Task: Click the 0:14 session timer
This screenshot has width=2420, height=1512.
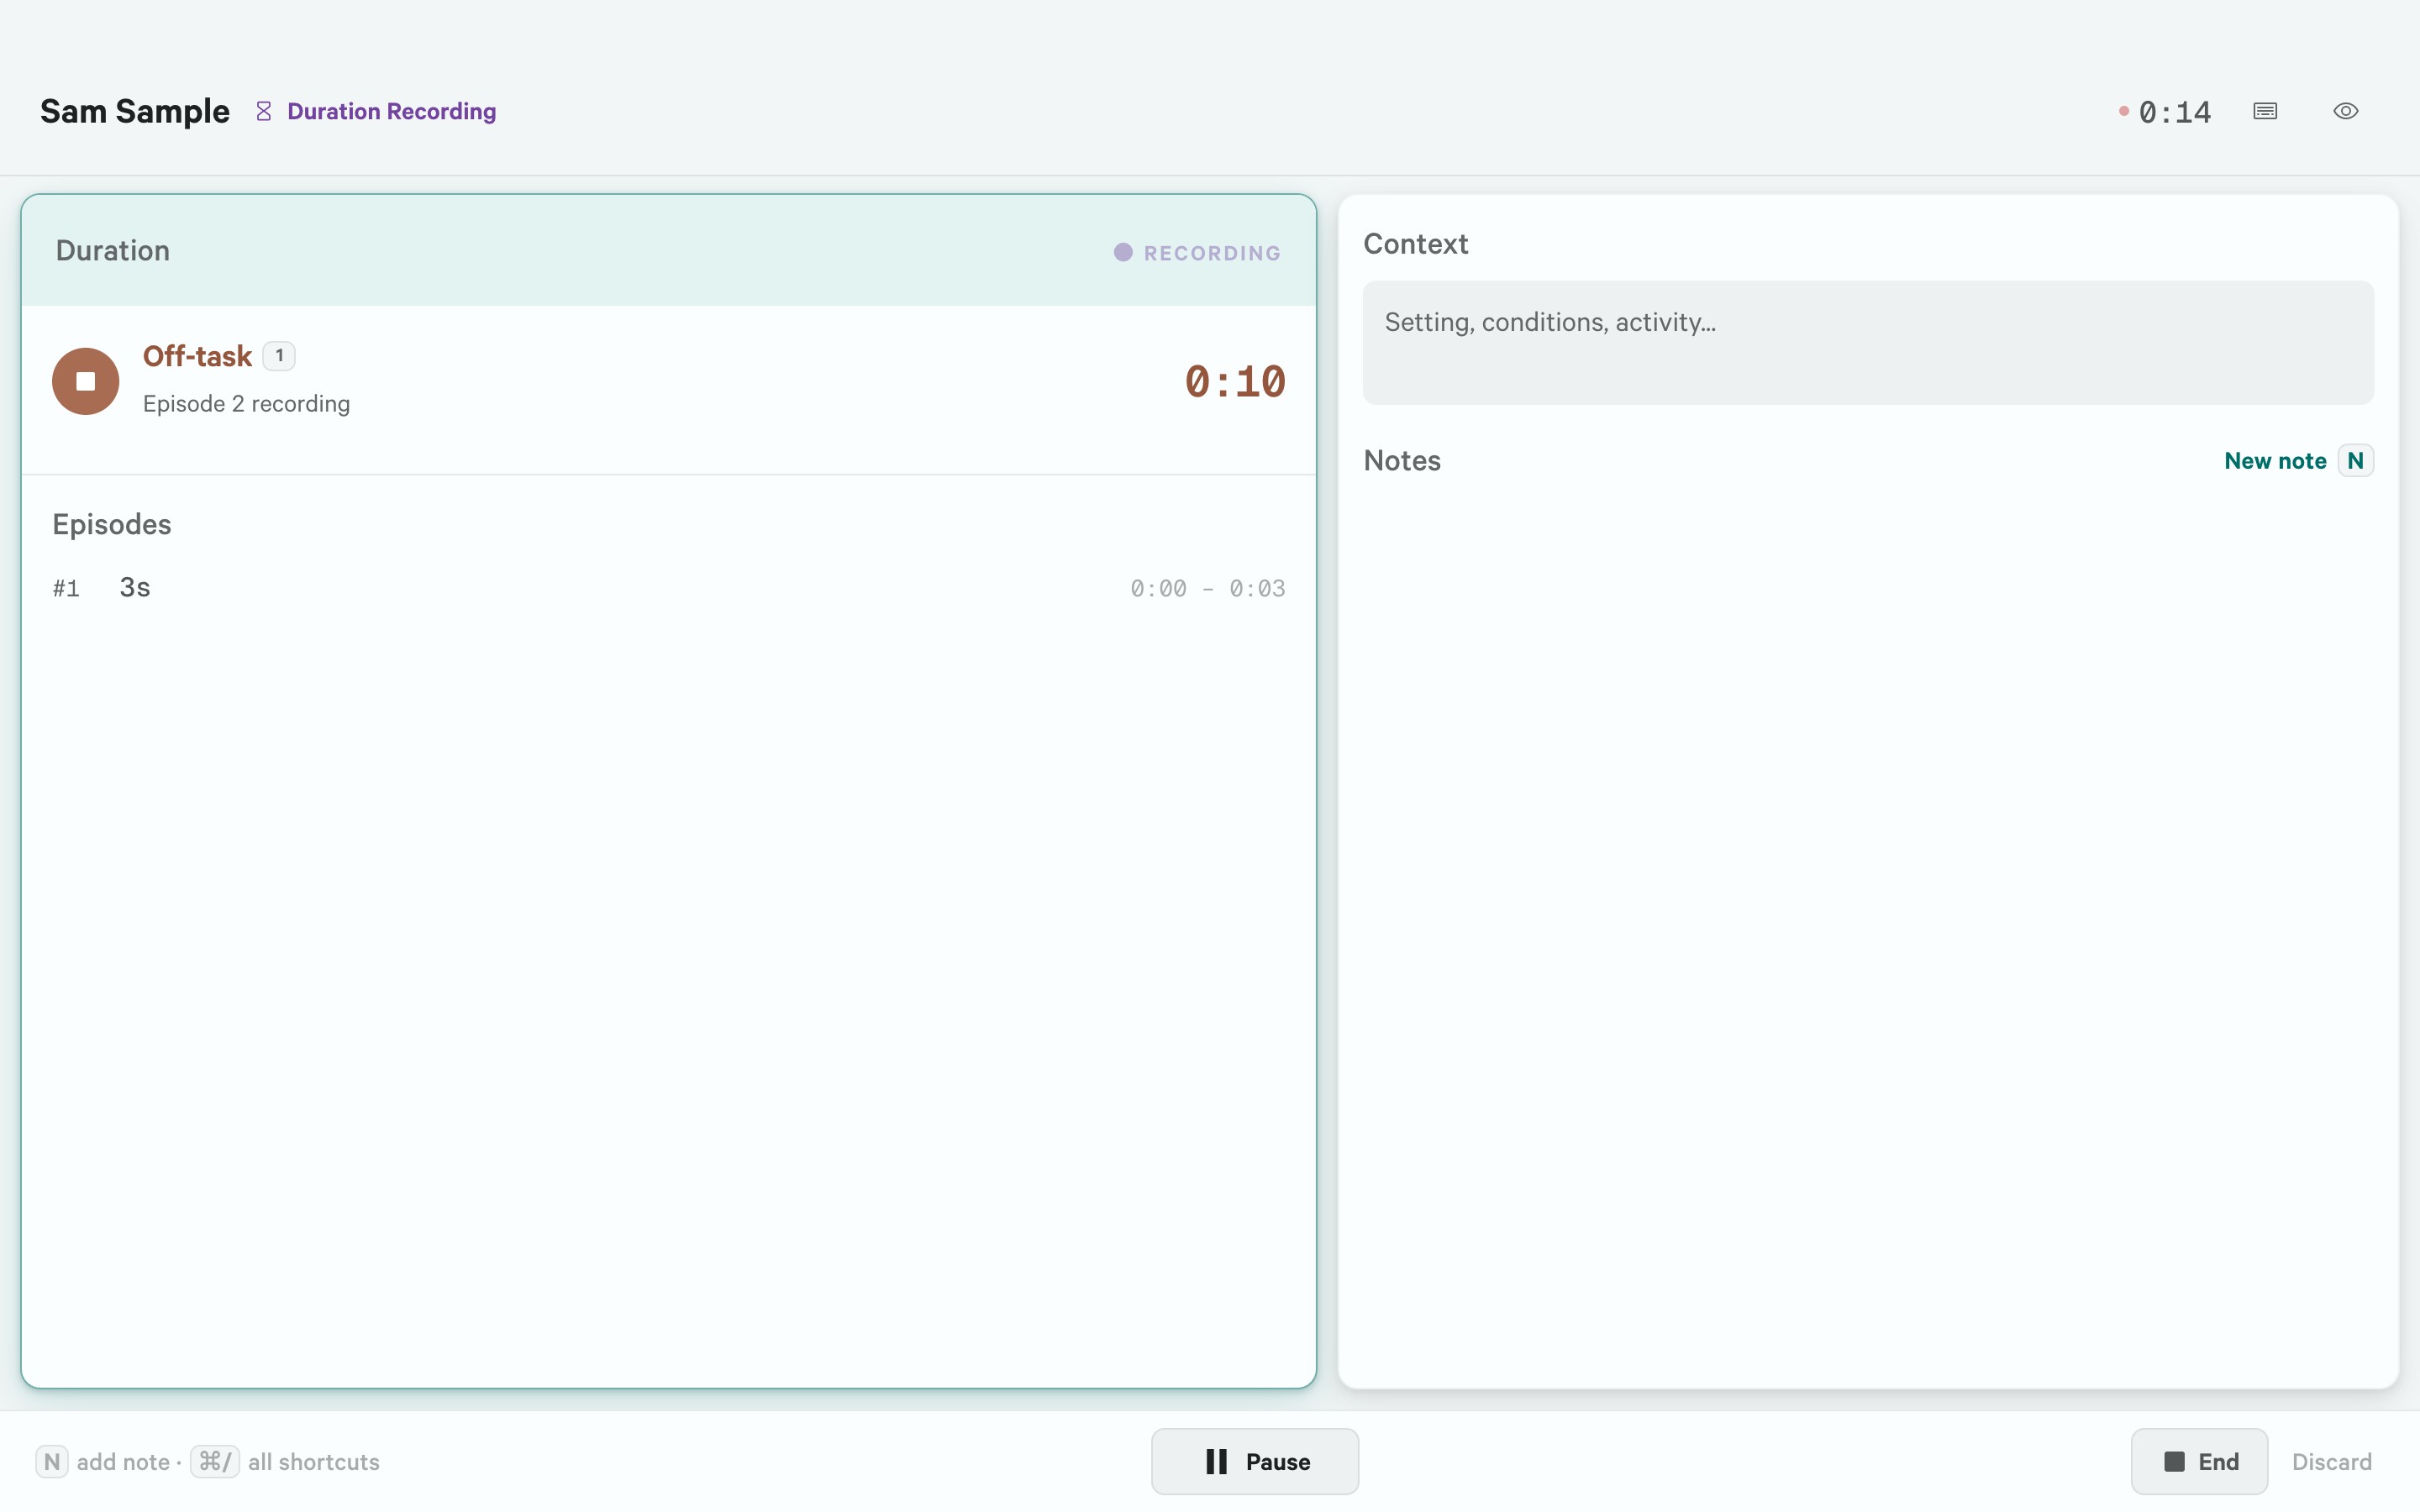Action: [x=2174, y=112]
